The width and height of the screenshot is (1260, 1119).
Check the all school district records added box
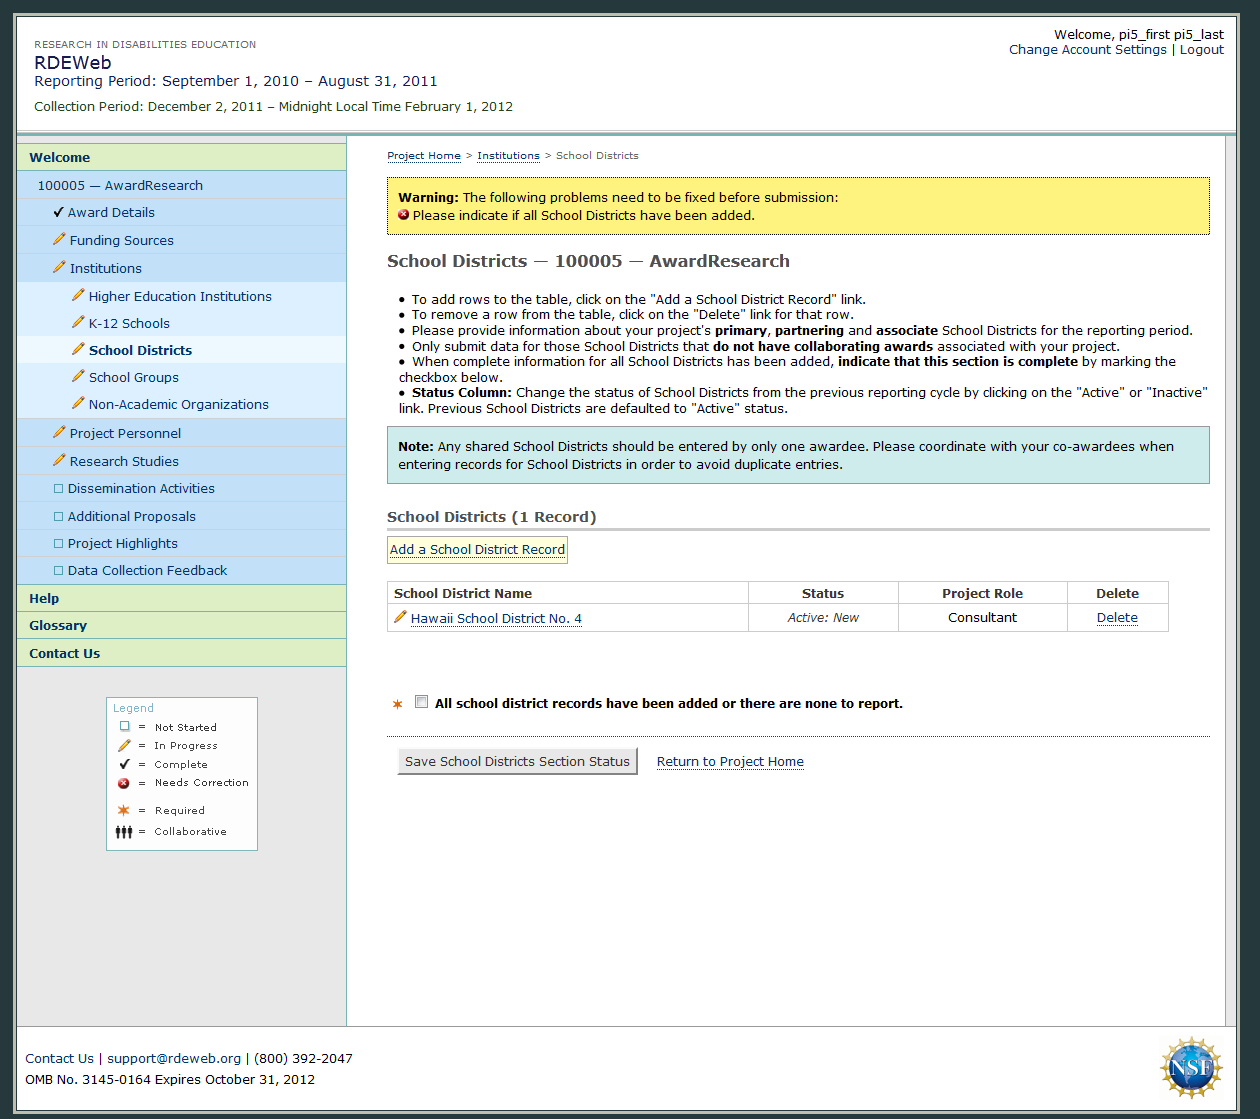[x=422, y=702]
